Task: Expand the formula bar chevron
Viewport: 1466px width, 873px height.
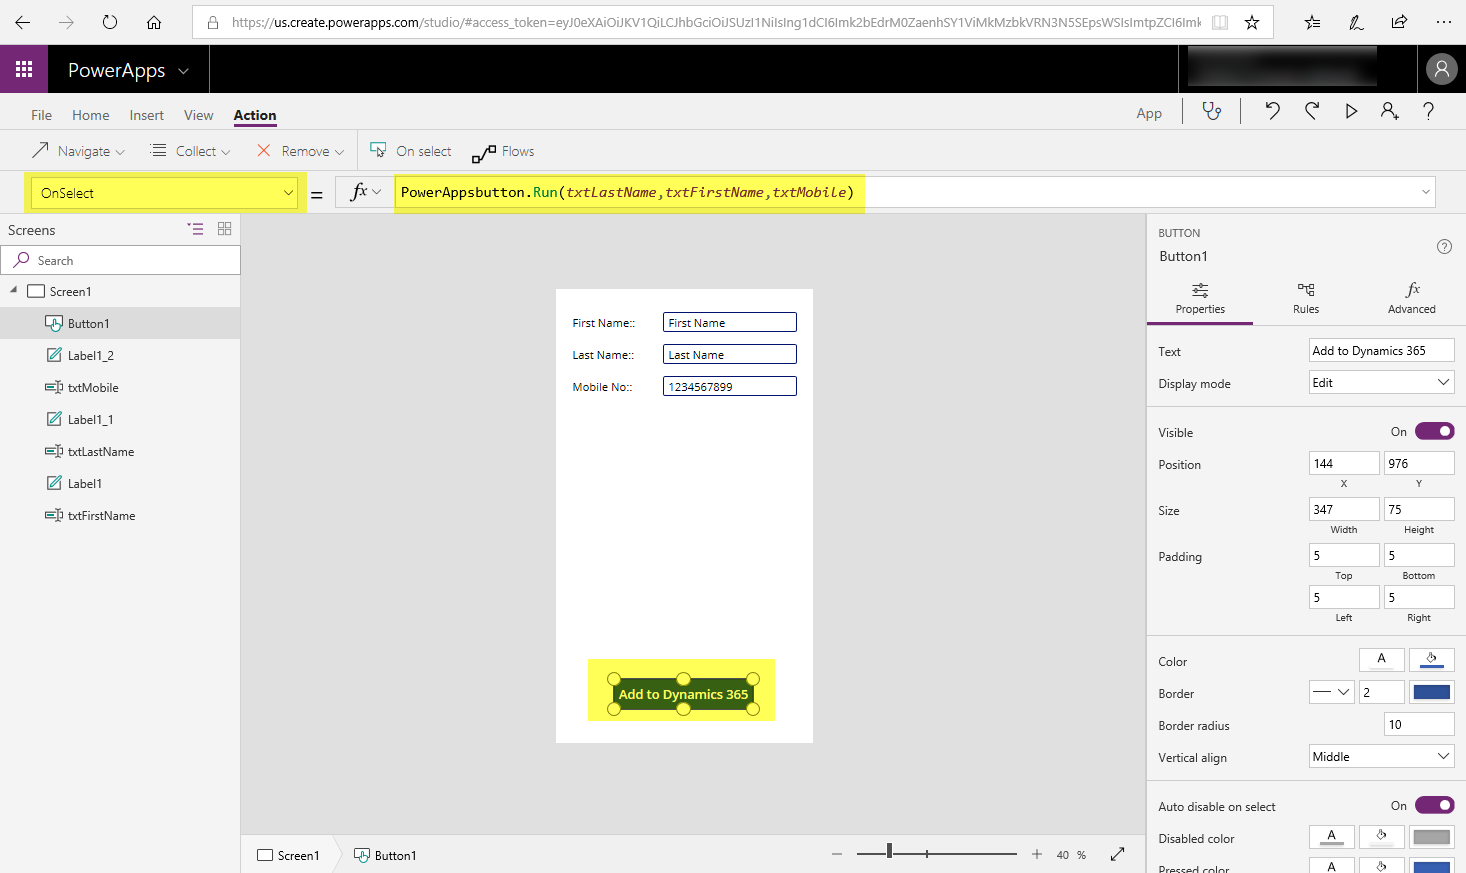Action: (x=1426, y=192)
